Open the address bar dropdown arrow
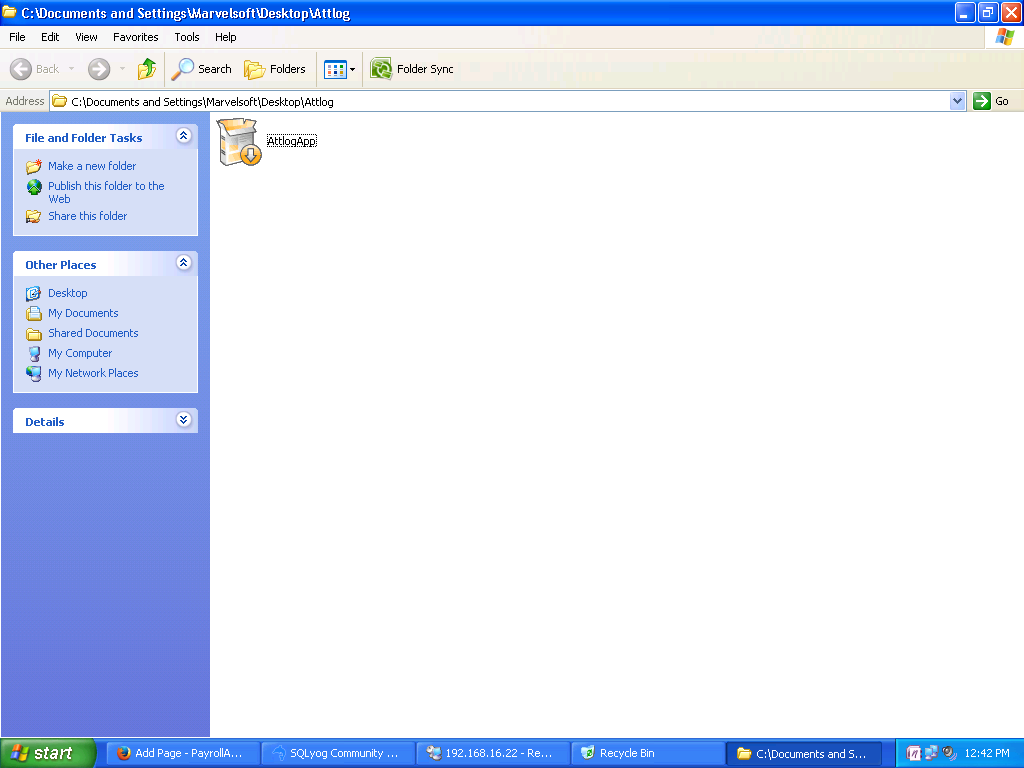Screen dimensions: 1024x768 [x=957, y=101]
